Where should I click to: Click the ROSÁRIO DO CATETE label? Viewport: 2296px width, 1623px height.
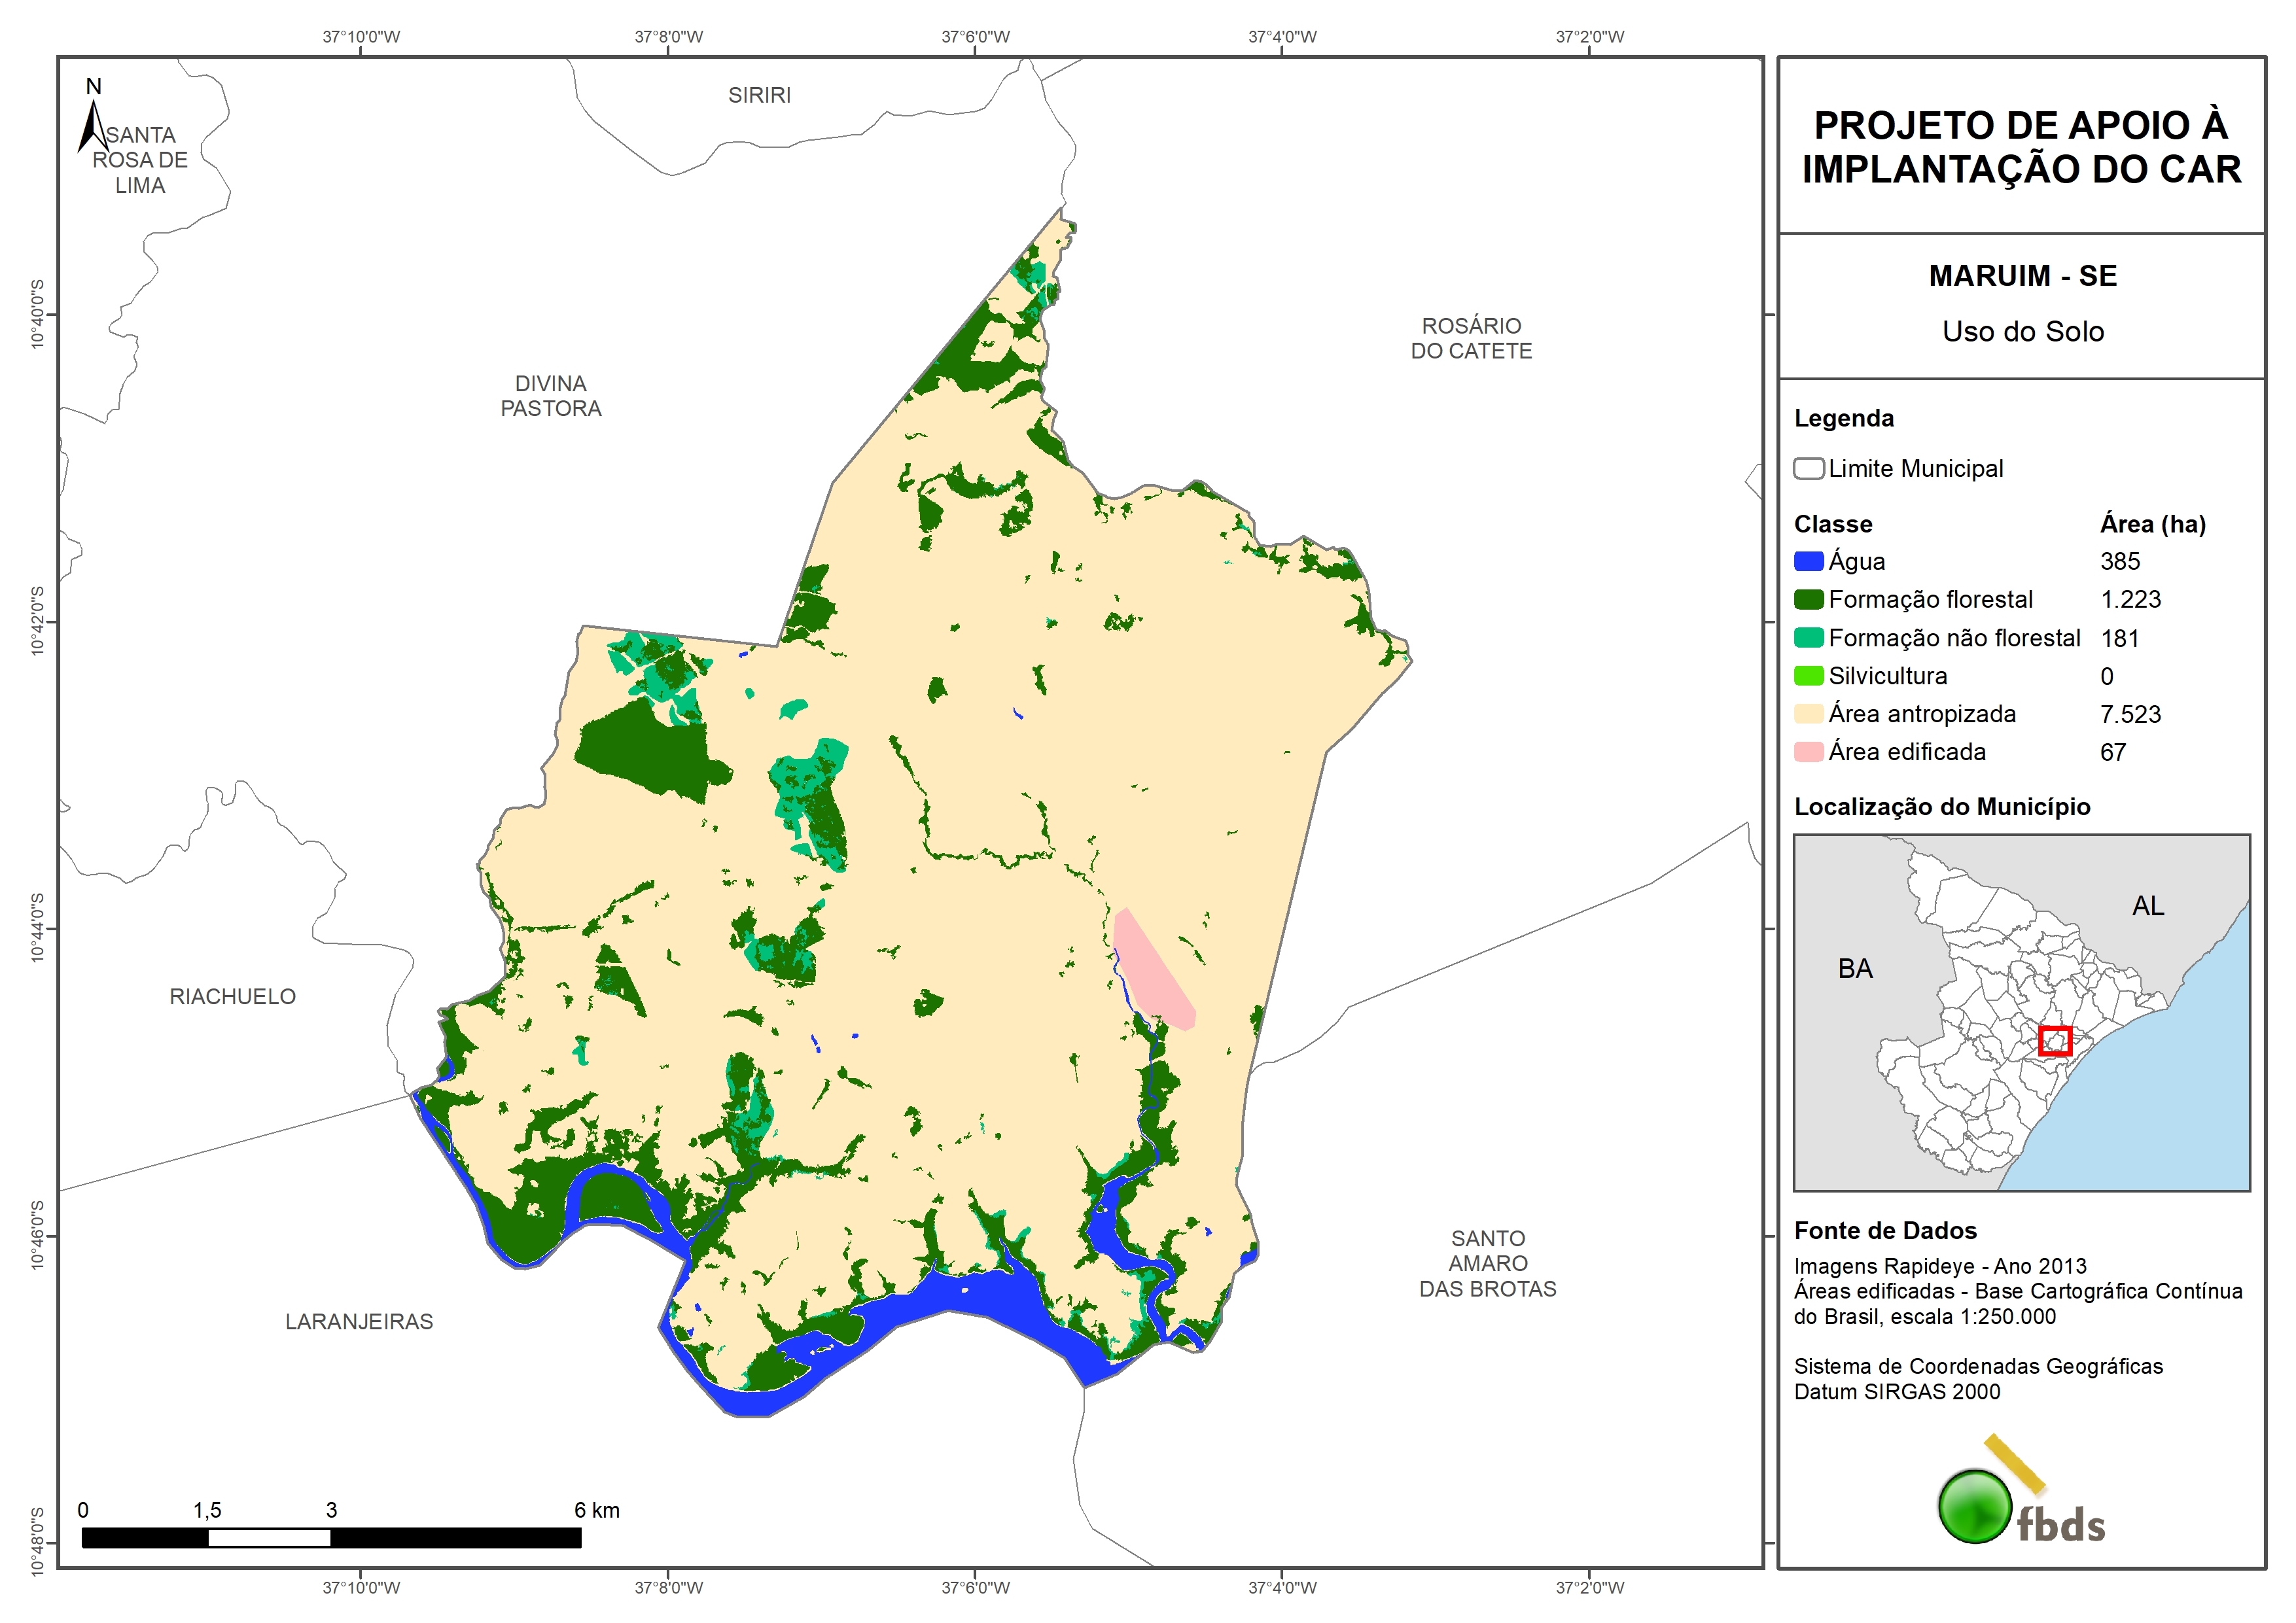tap(1471, 338)
